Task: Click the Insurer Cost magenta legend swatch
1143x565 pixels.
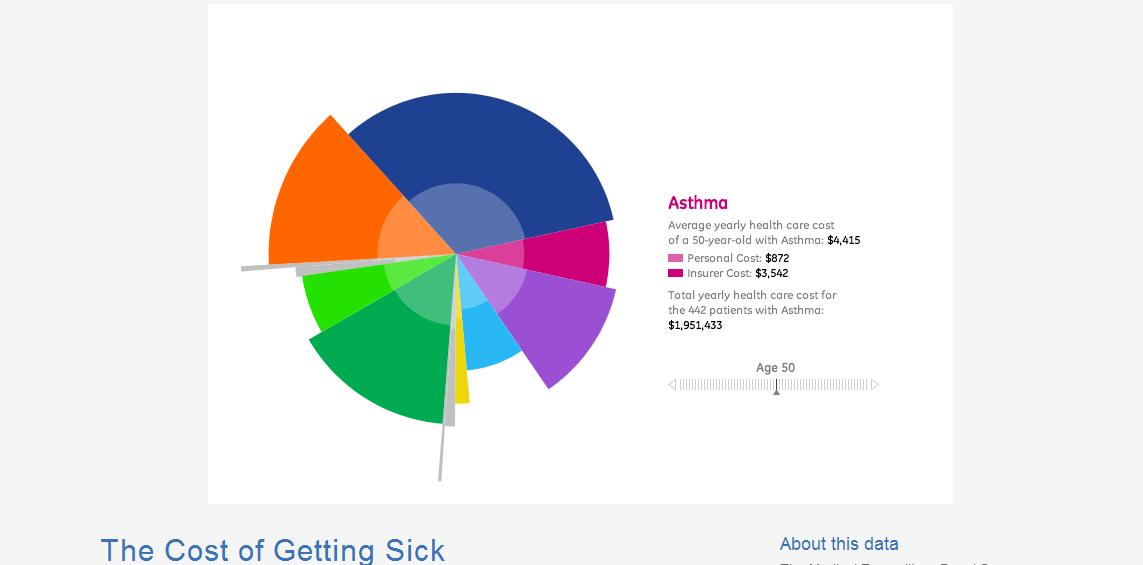Action: [676, 273]
